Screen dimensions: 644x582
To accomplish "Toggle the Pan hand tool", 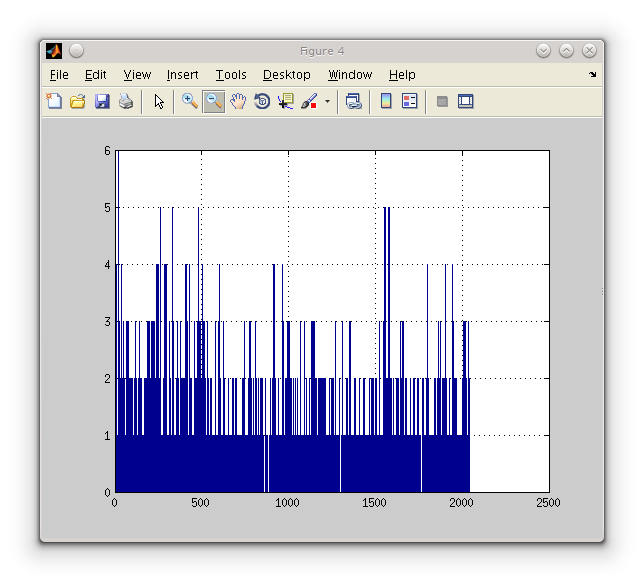I will (x=238, y=101).
